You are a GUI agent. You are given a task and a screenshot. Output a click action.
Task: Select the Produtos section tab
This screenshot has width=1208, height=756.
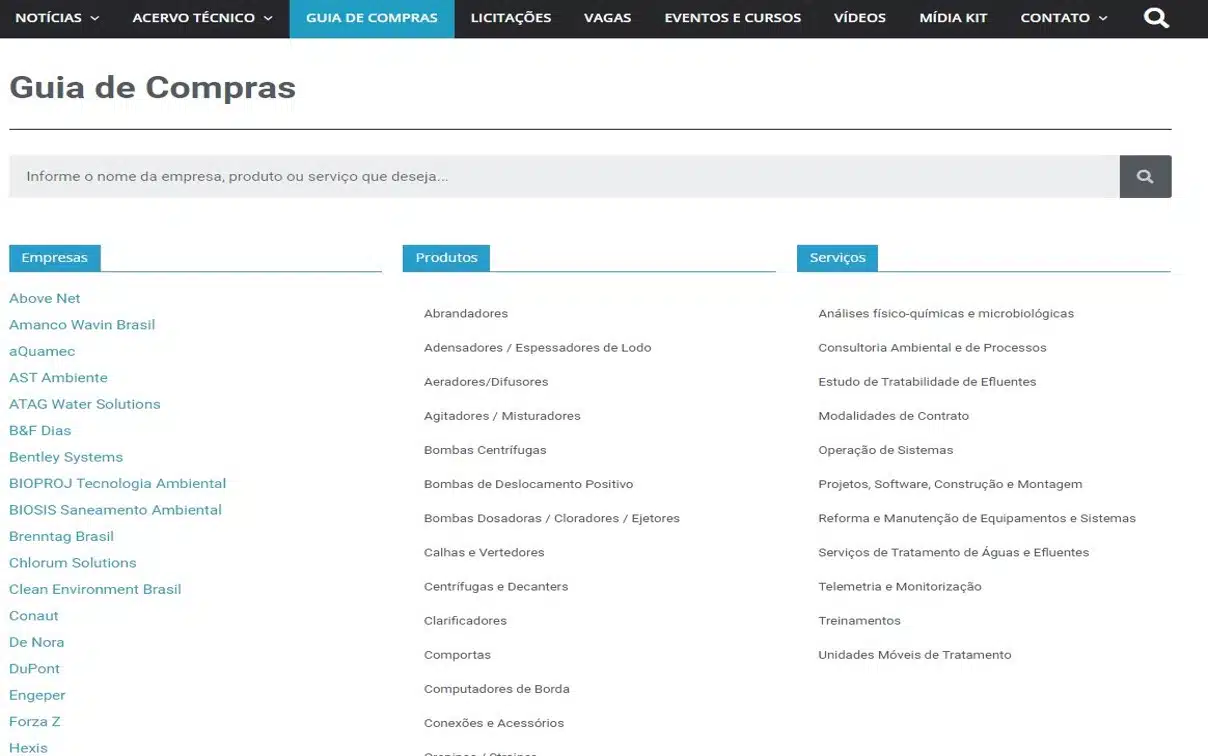(446, 257)
